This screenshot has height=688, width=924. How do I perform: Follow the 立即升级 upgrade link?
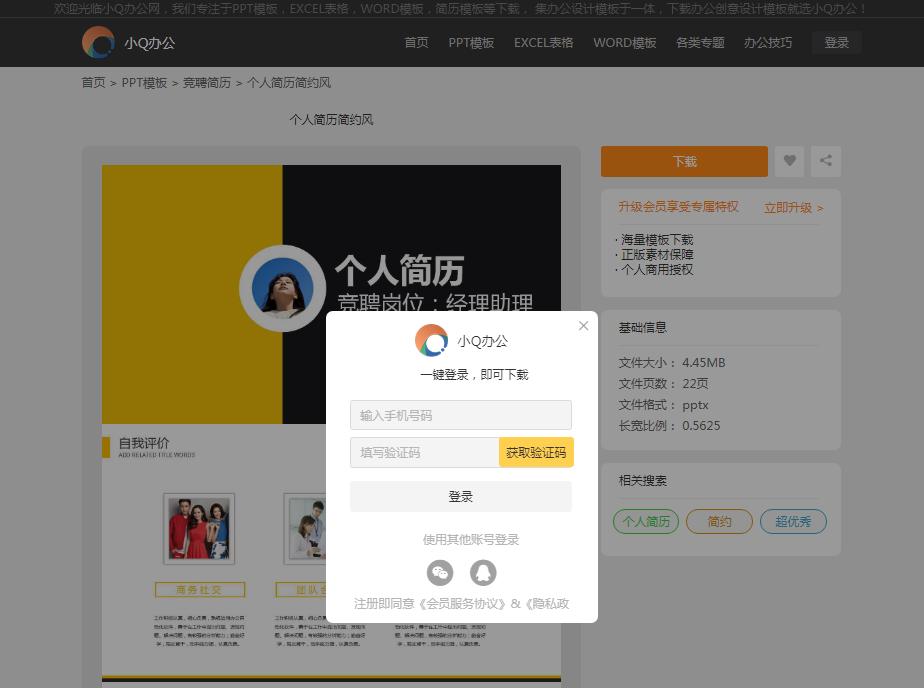pos(788,208)
